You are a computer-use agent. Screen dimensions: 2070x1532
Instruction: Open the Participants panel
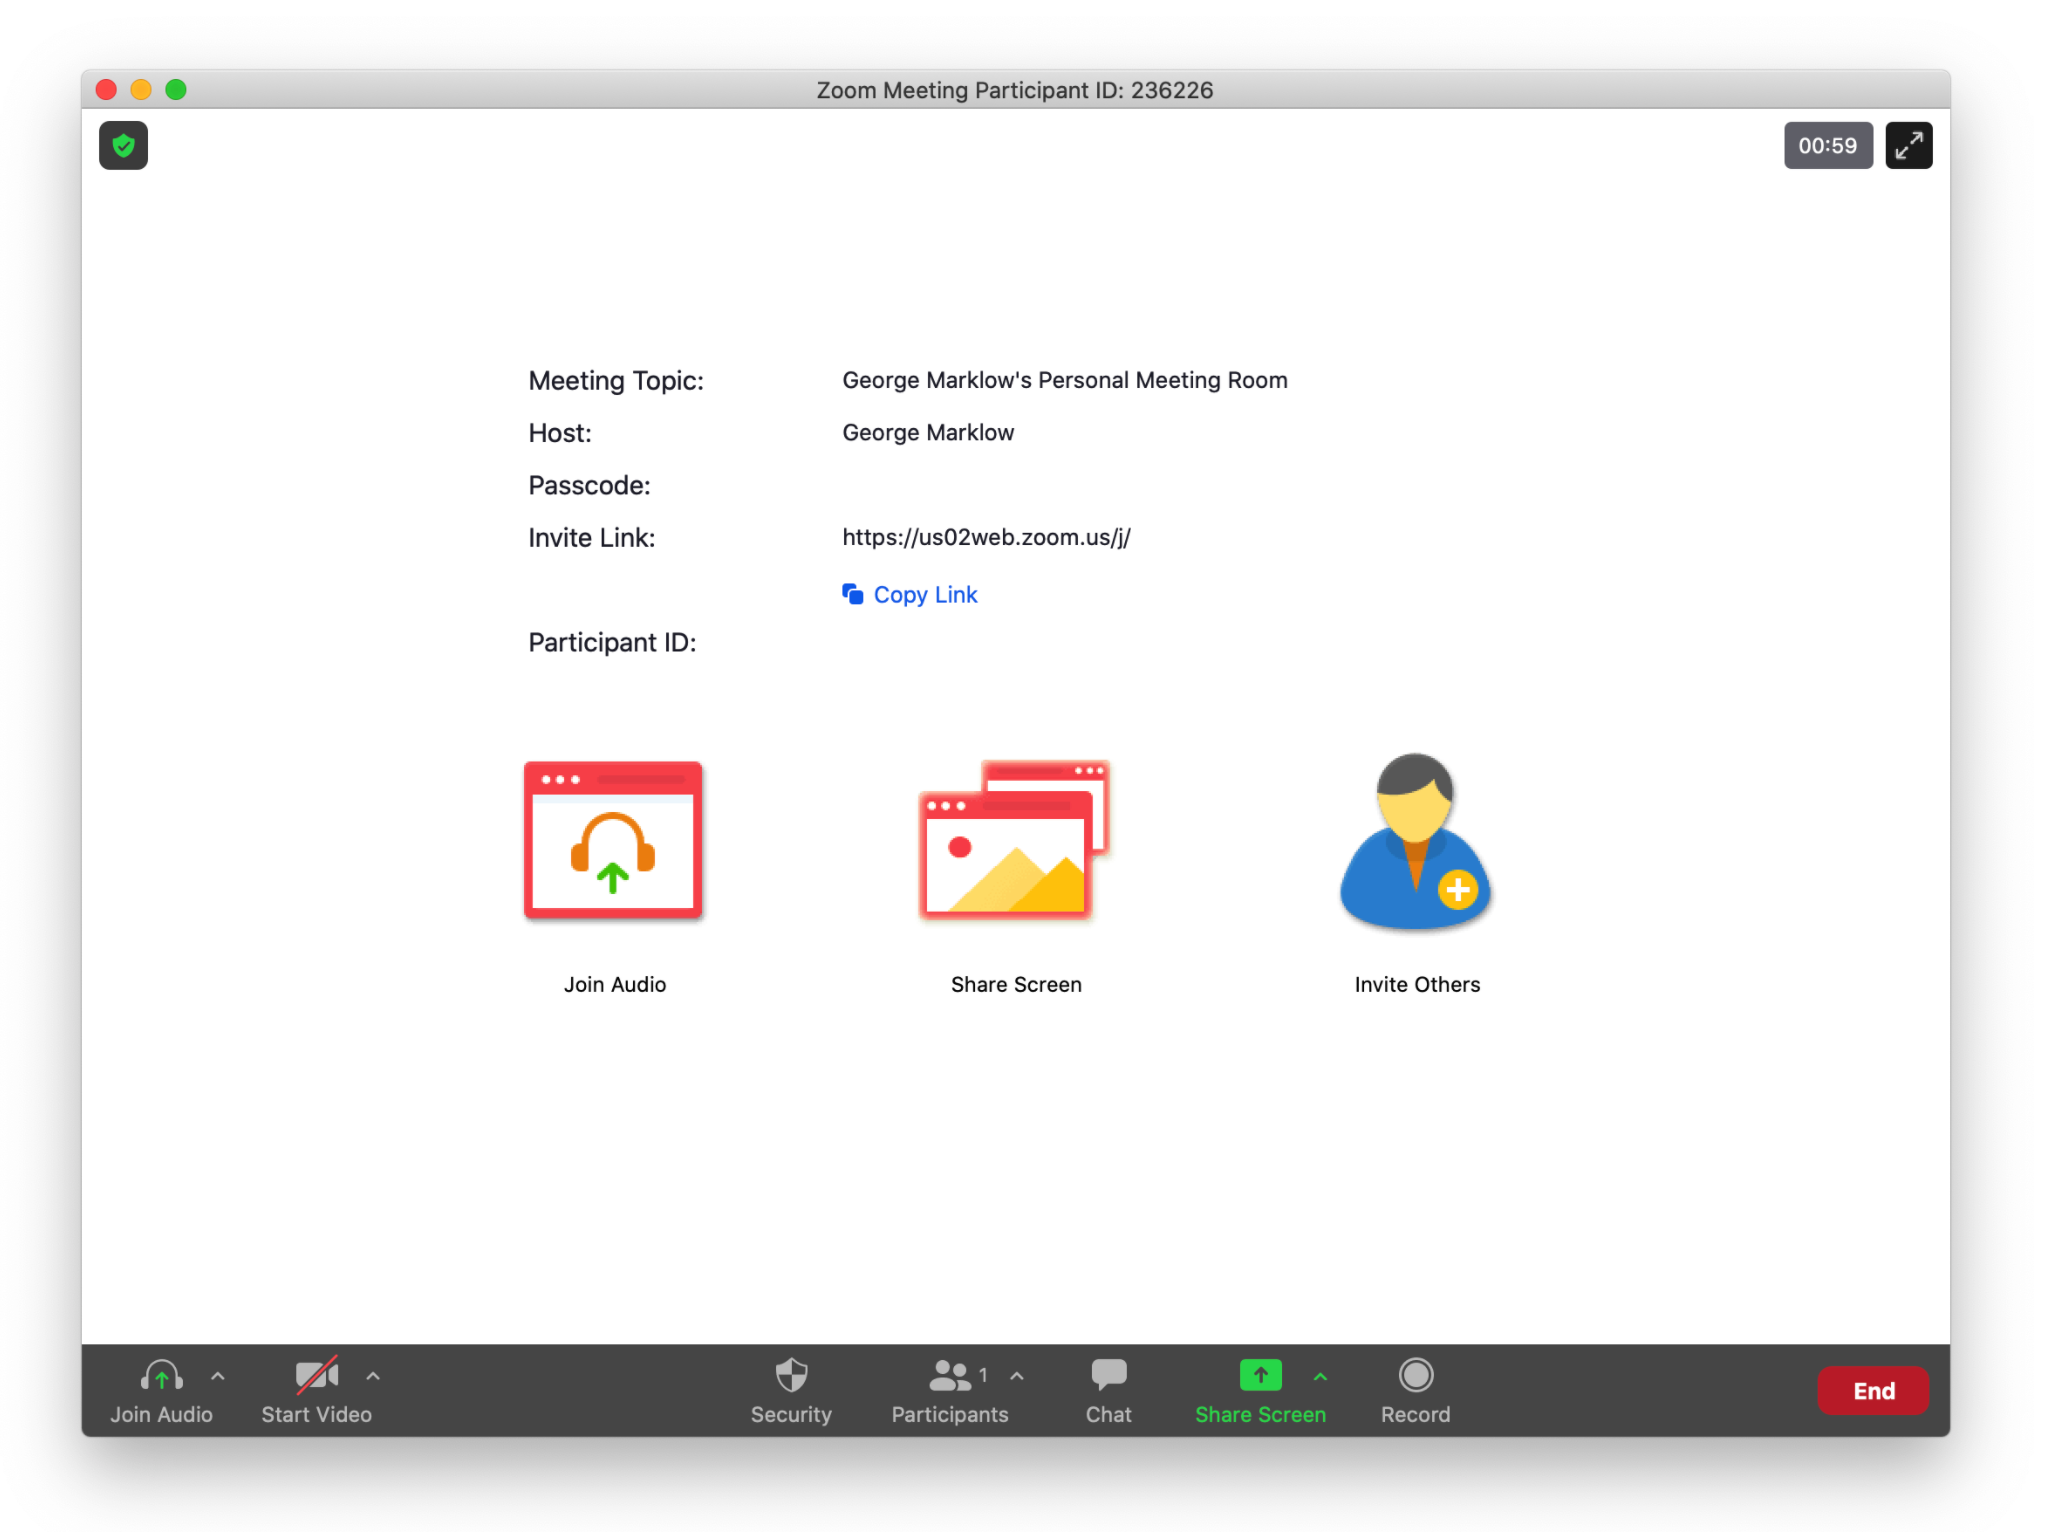(x=949, y=1390)
